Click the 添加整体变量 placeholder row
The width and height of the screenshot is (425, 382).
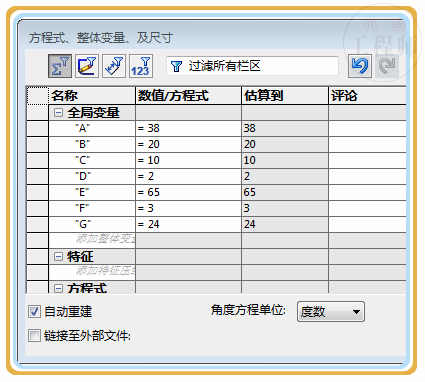click(x=92, y=240)
